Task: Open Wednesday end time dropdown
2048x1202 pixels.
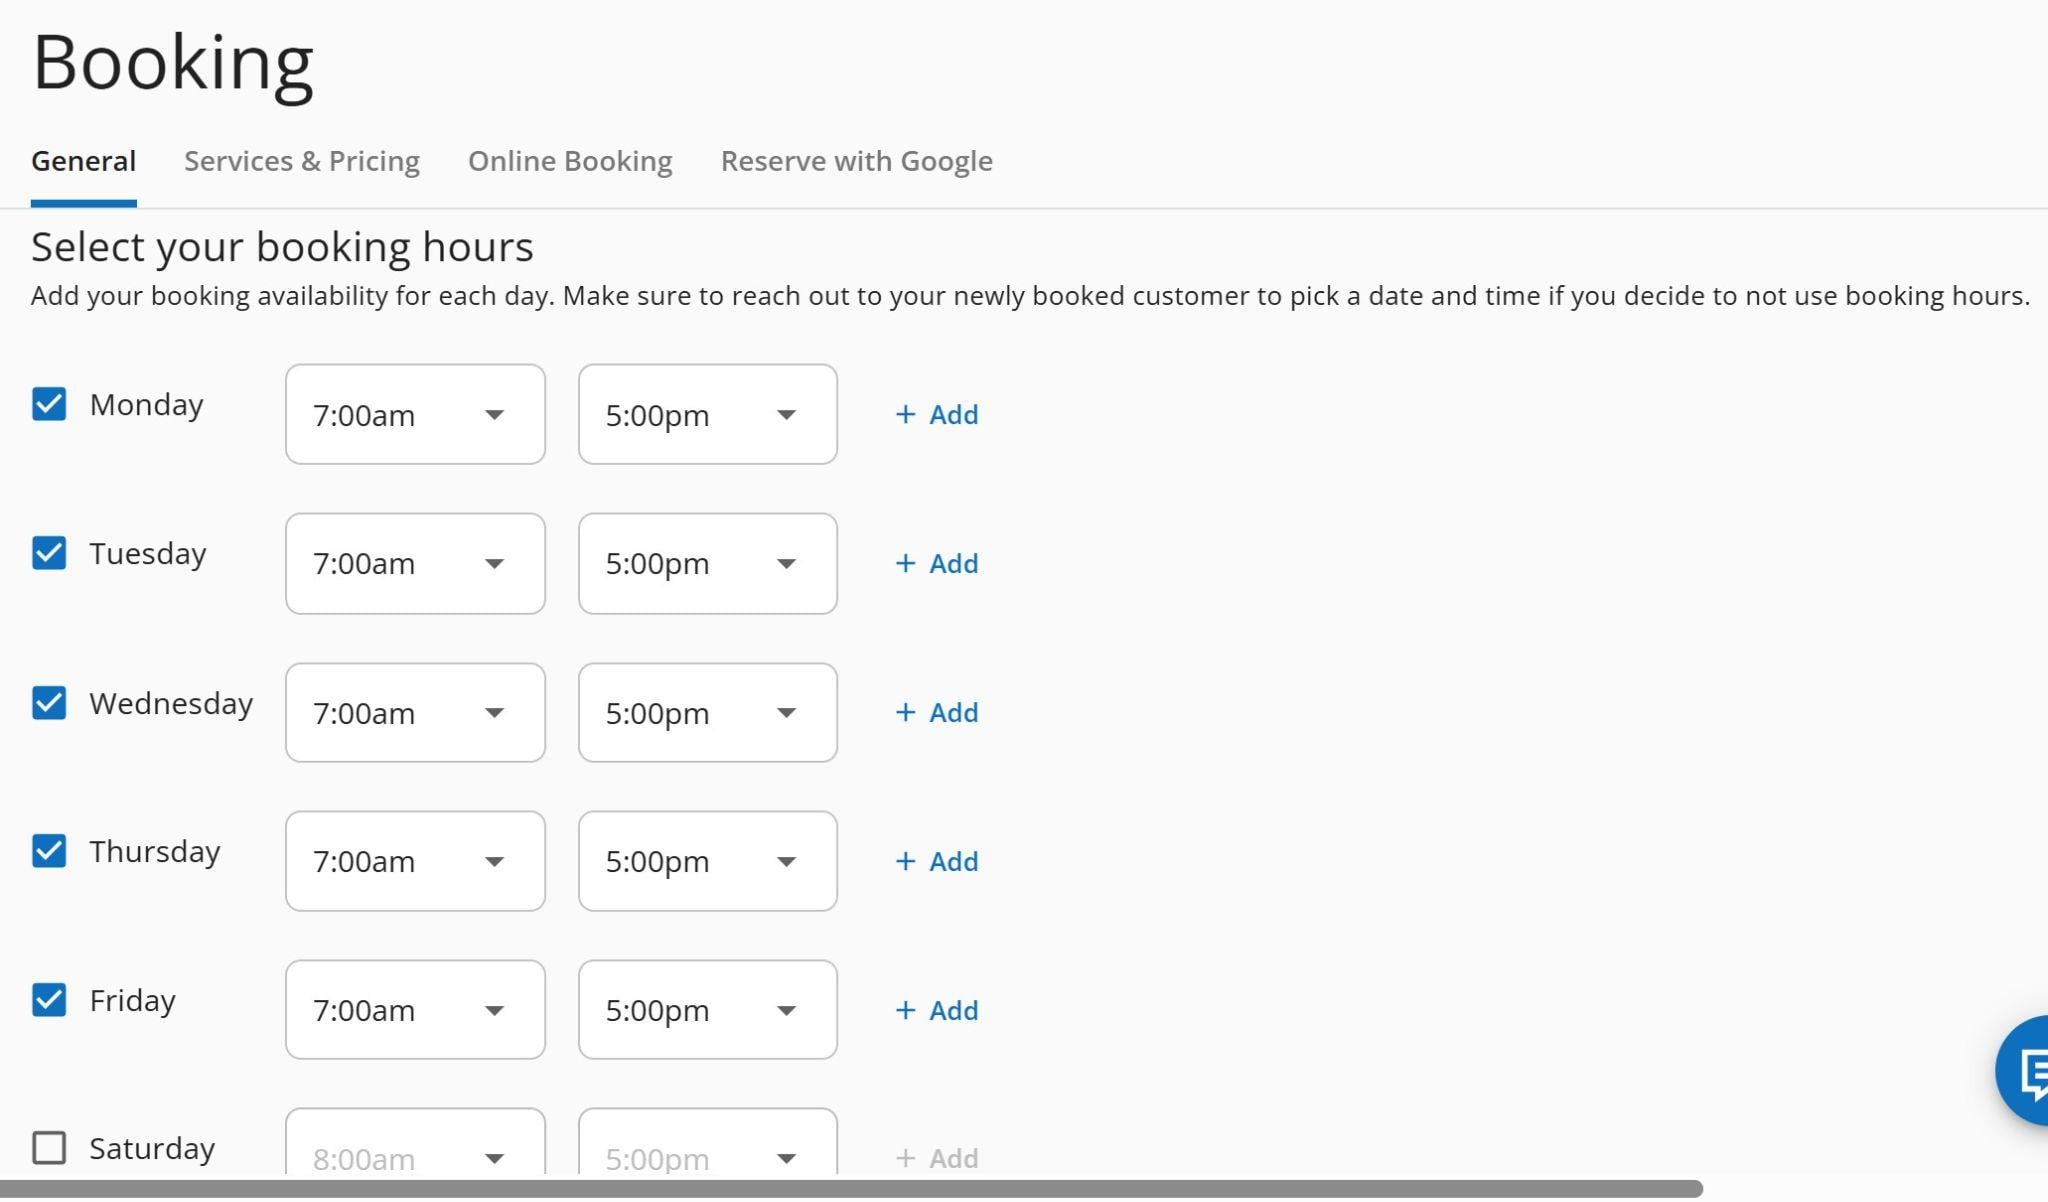Action: pos(708,712)
